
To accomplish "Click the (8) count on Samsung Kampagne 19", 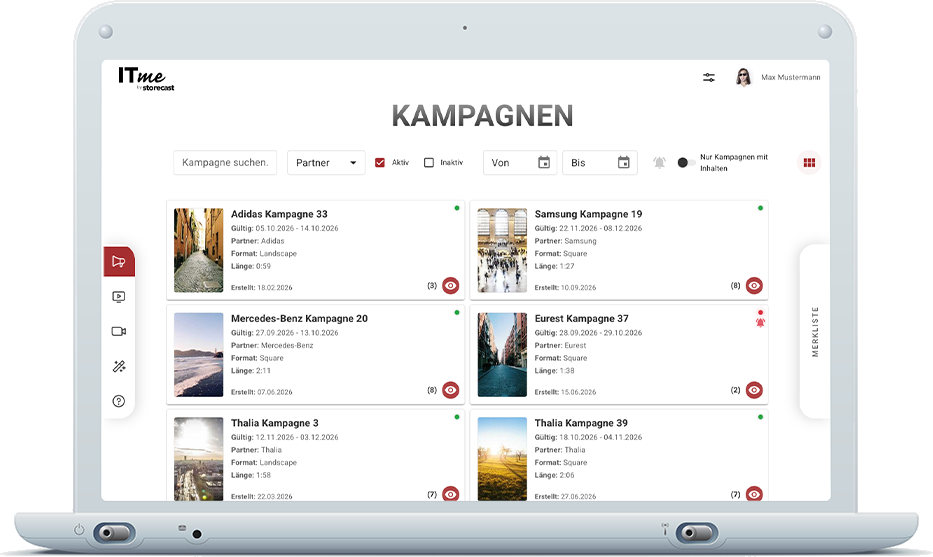I will point(735,286).
